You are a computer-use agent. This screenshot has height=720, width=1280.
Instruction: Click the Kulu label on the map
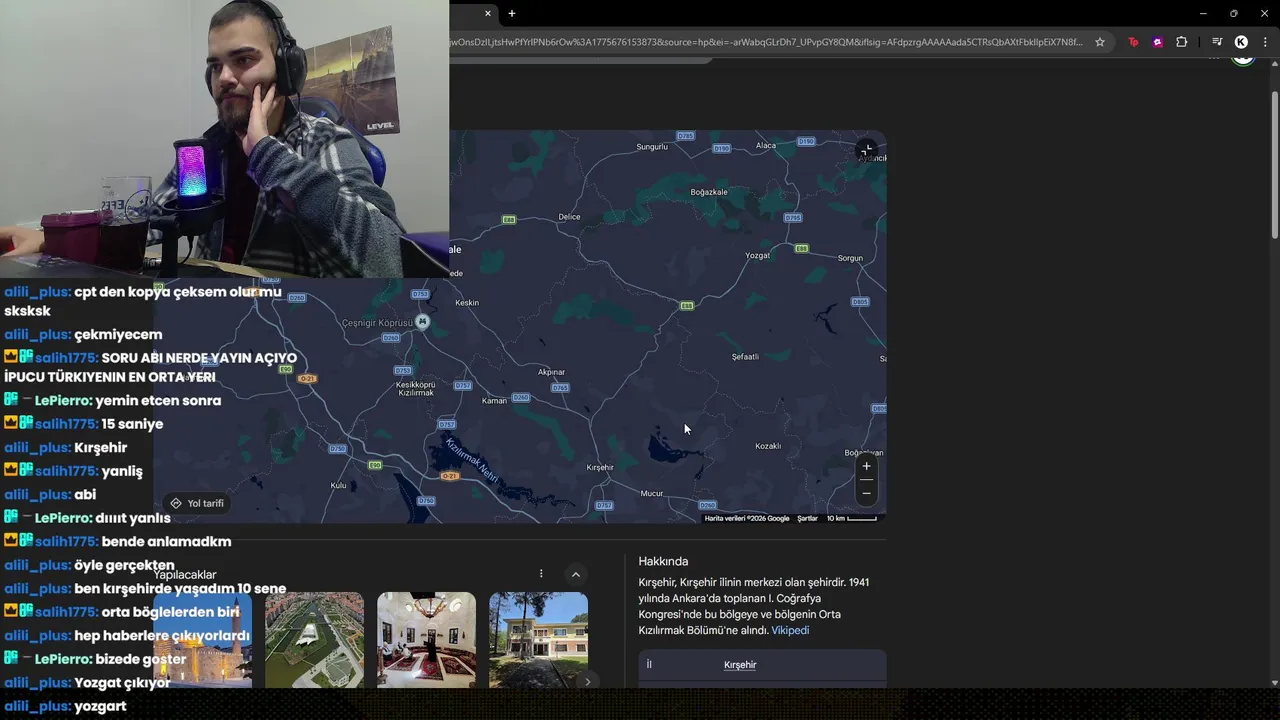point(338,485)
